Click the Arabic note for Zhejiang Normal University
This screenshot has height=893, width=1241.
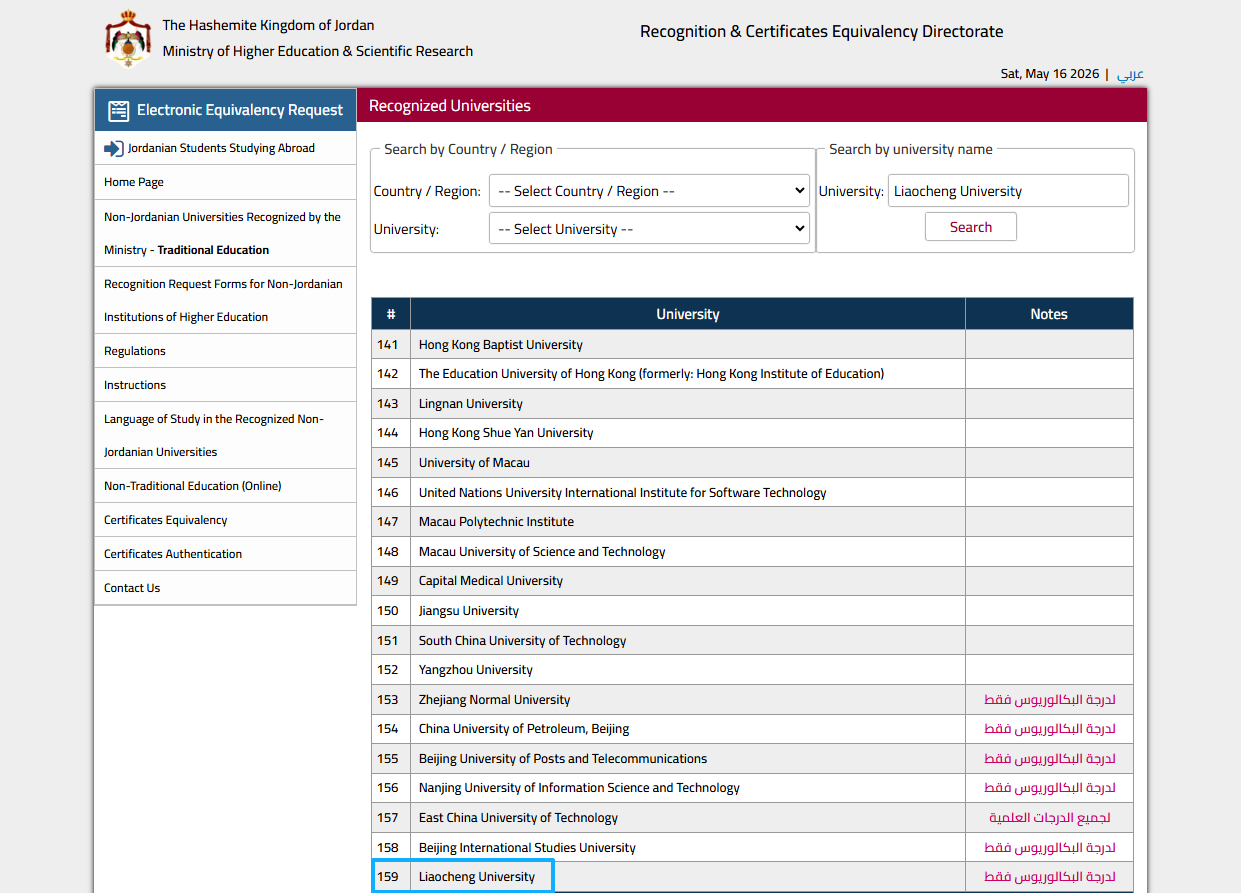[1050, 700]
